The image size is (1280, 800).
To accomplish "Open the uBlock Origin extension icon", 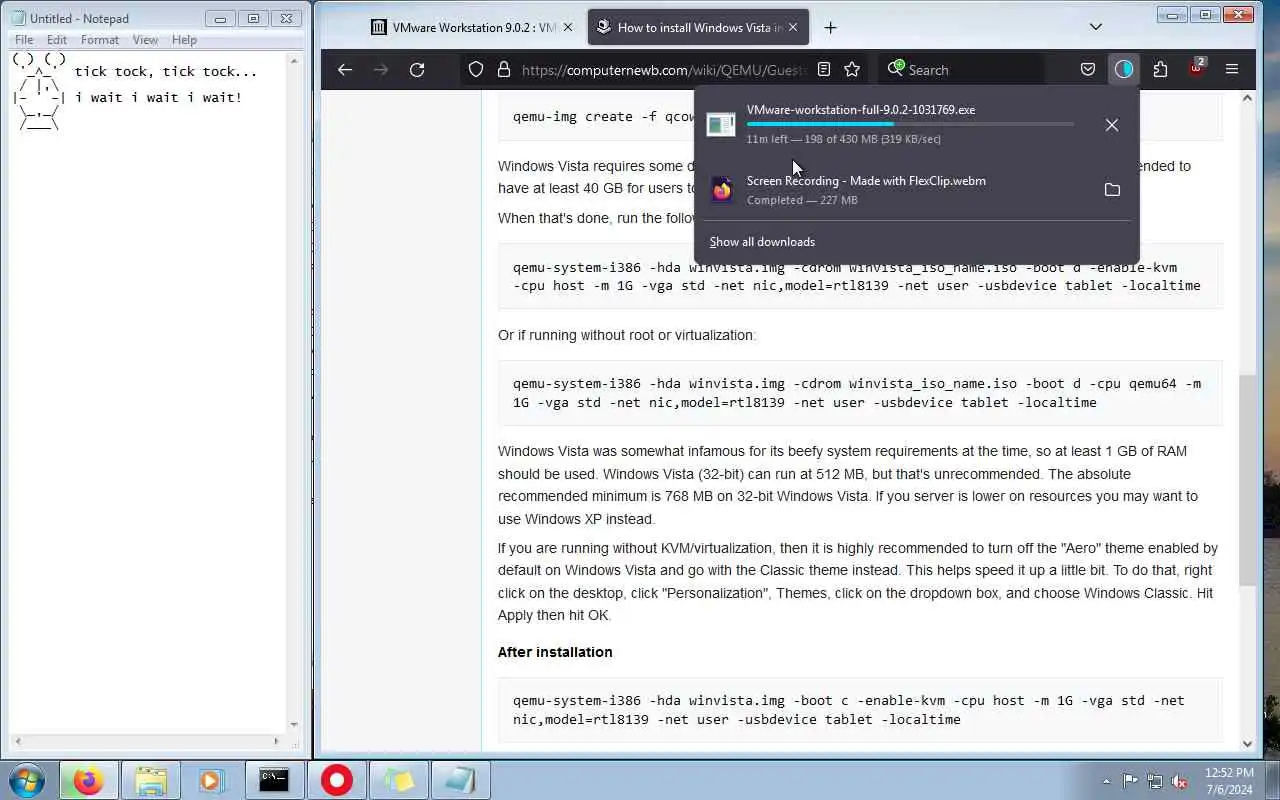I will point(1196,68).
